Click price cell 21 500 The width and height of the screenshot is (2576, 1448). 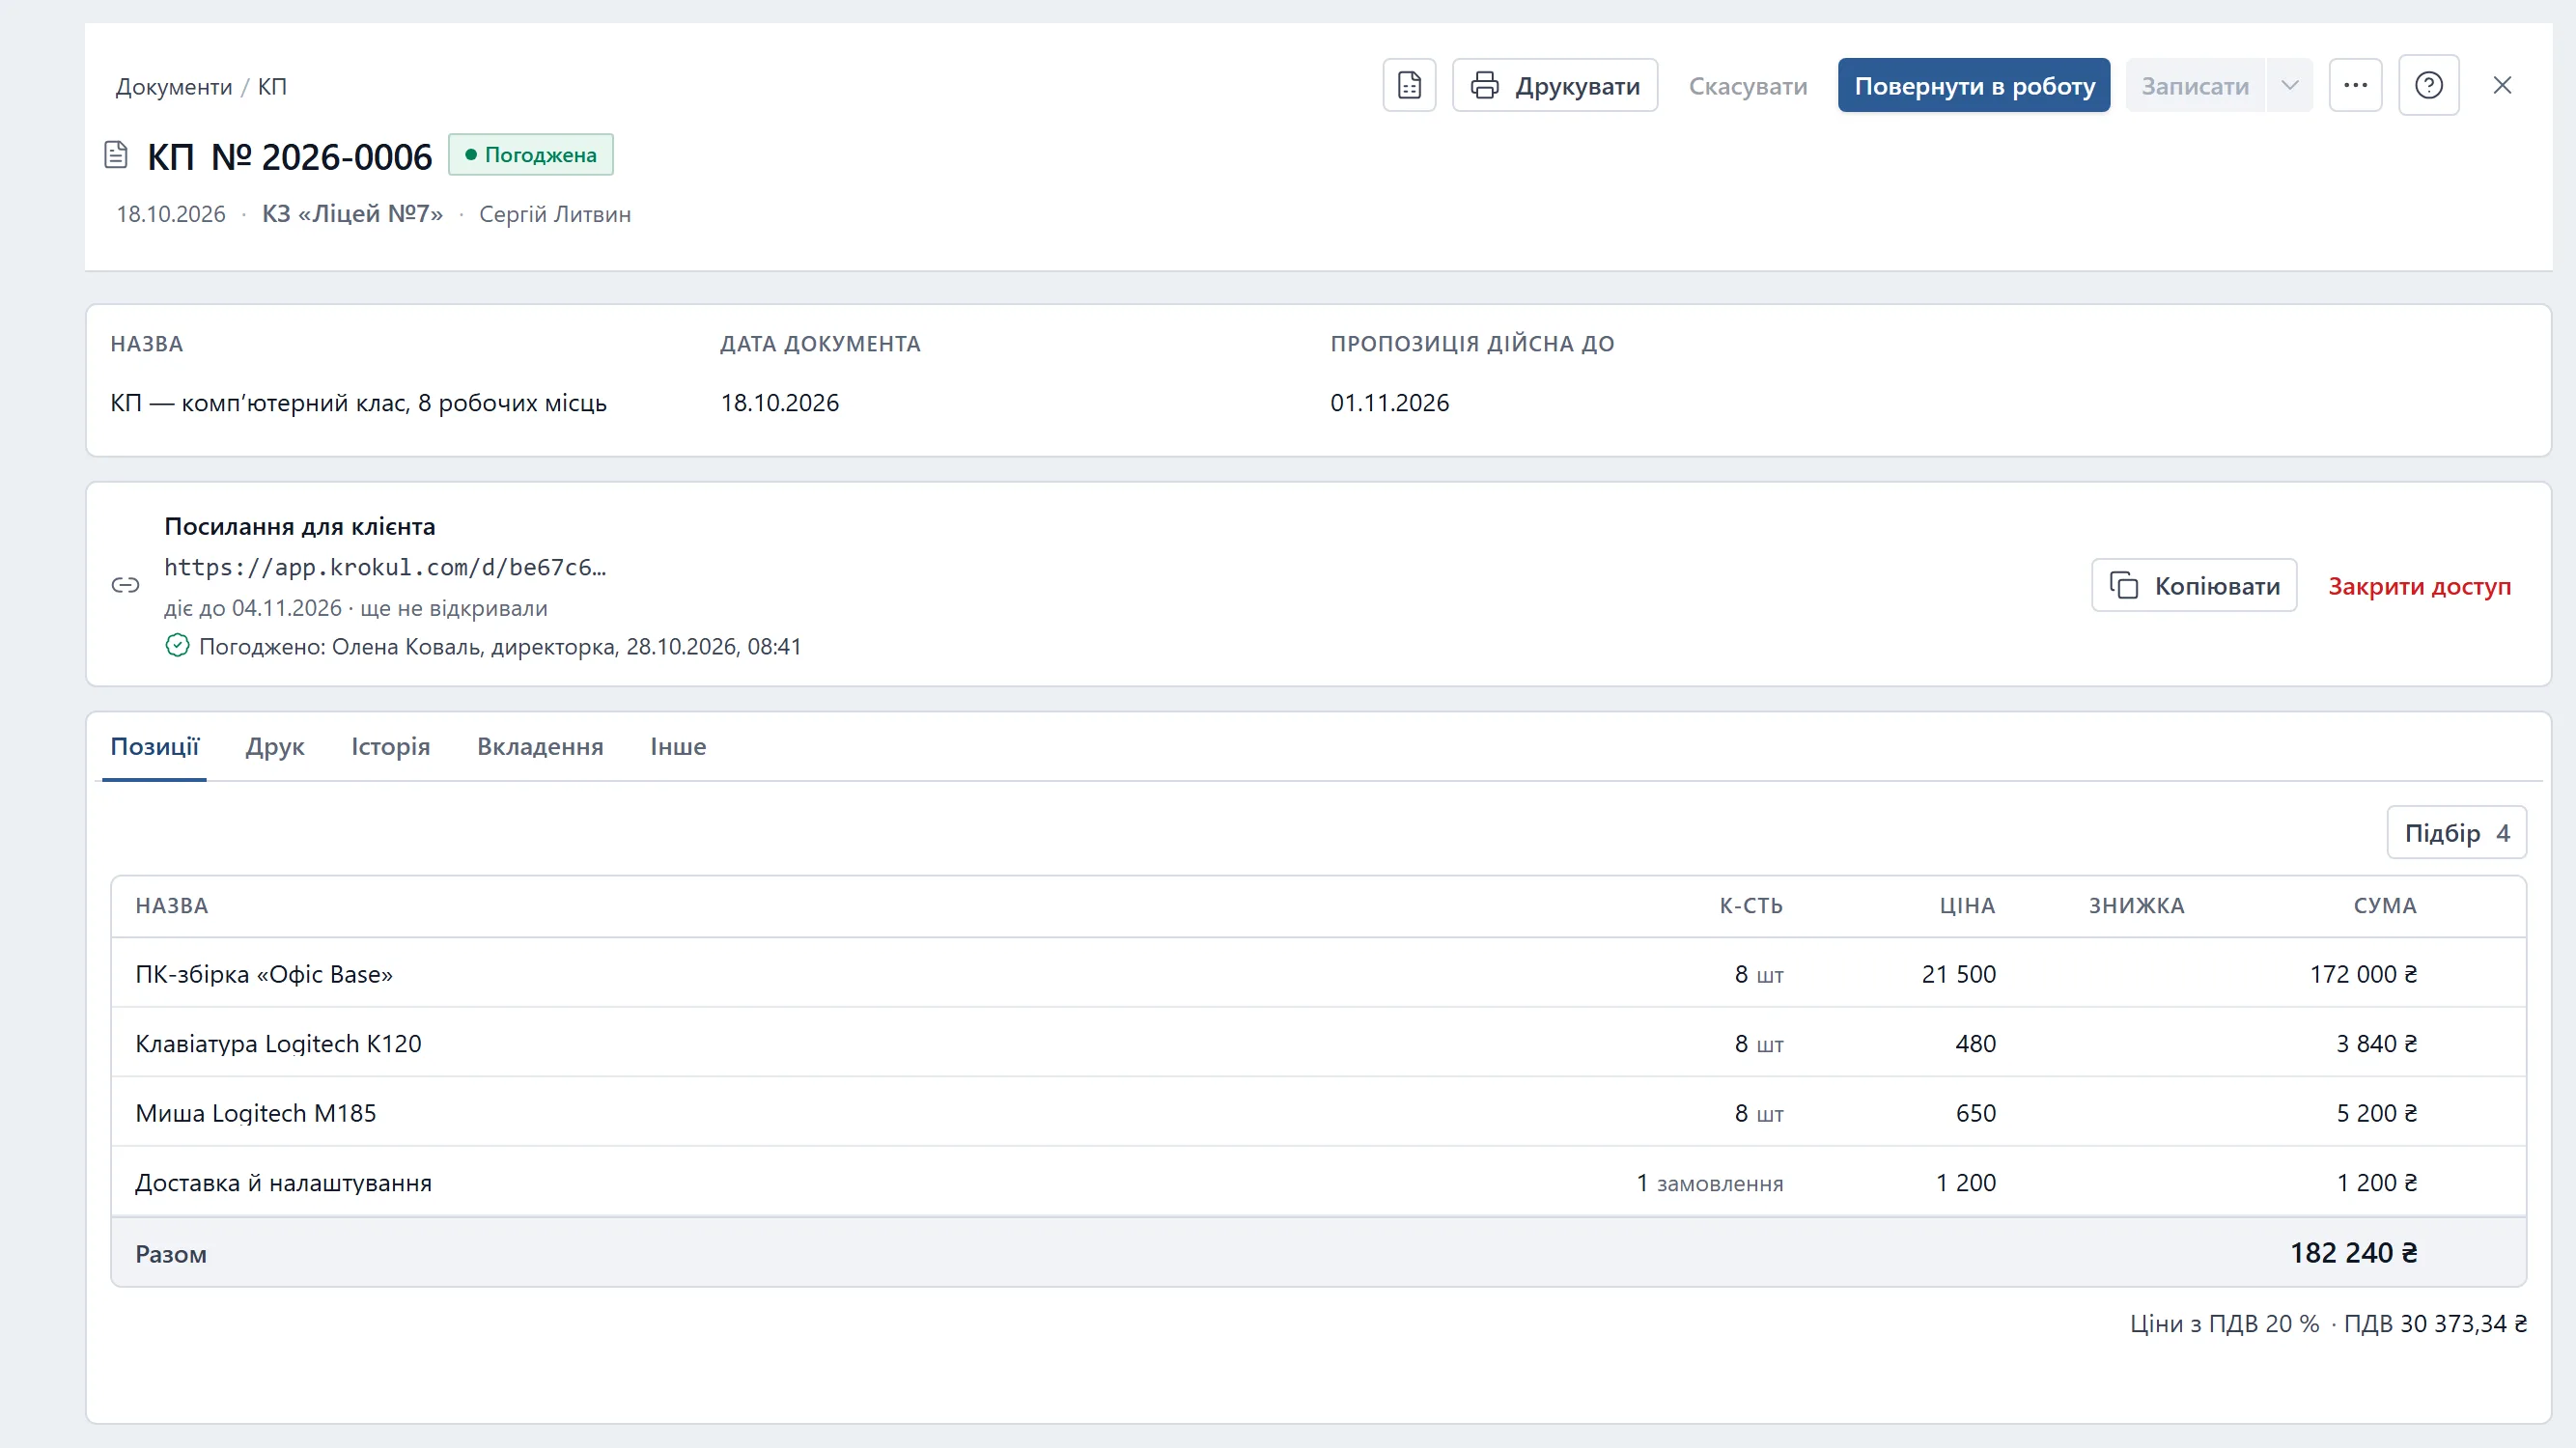coord(1958,974)
